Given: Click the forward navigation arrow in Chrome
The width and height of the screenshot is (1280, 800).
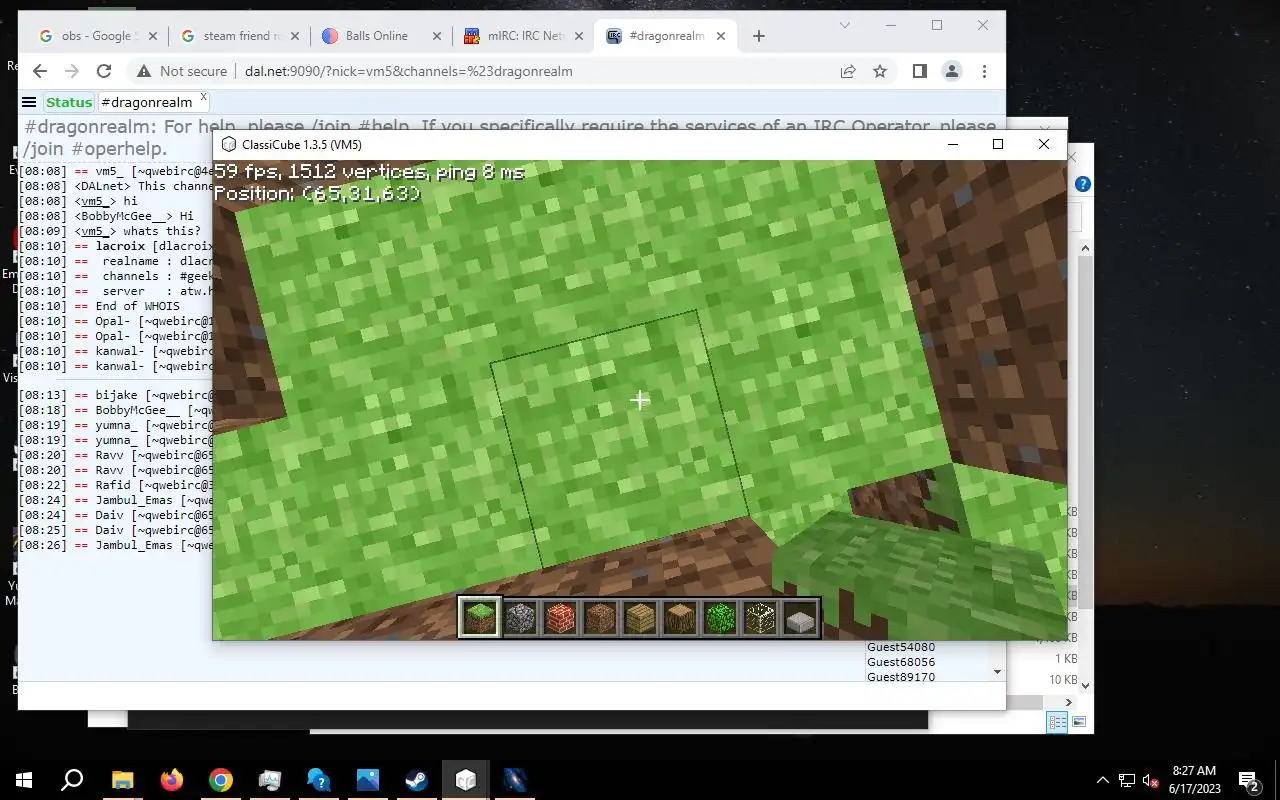Looking at the screenshot, I should (72, 71).
